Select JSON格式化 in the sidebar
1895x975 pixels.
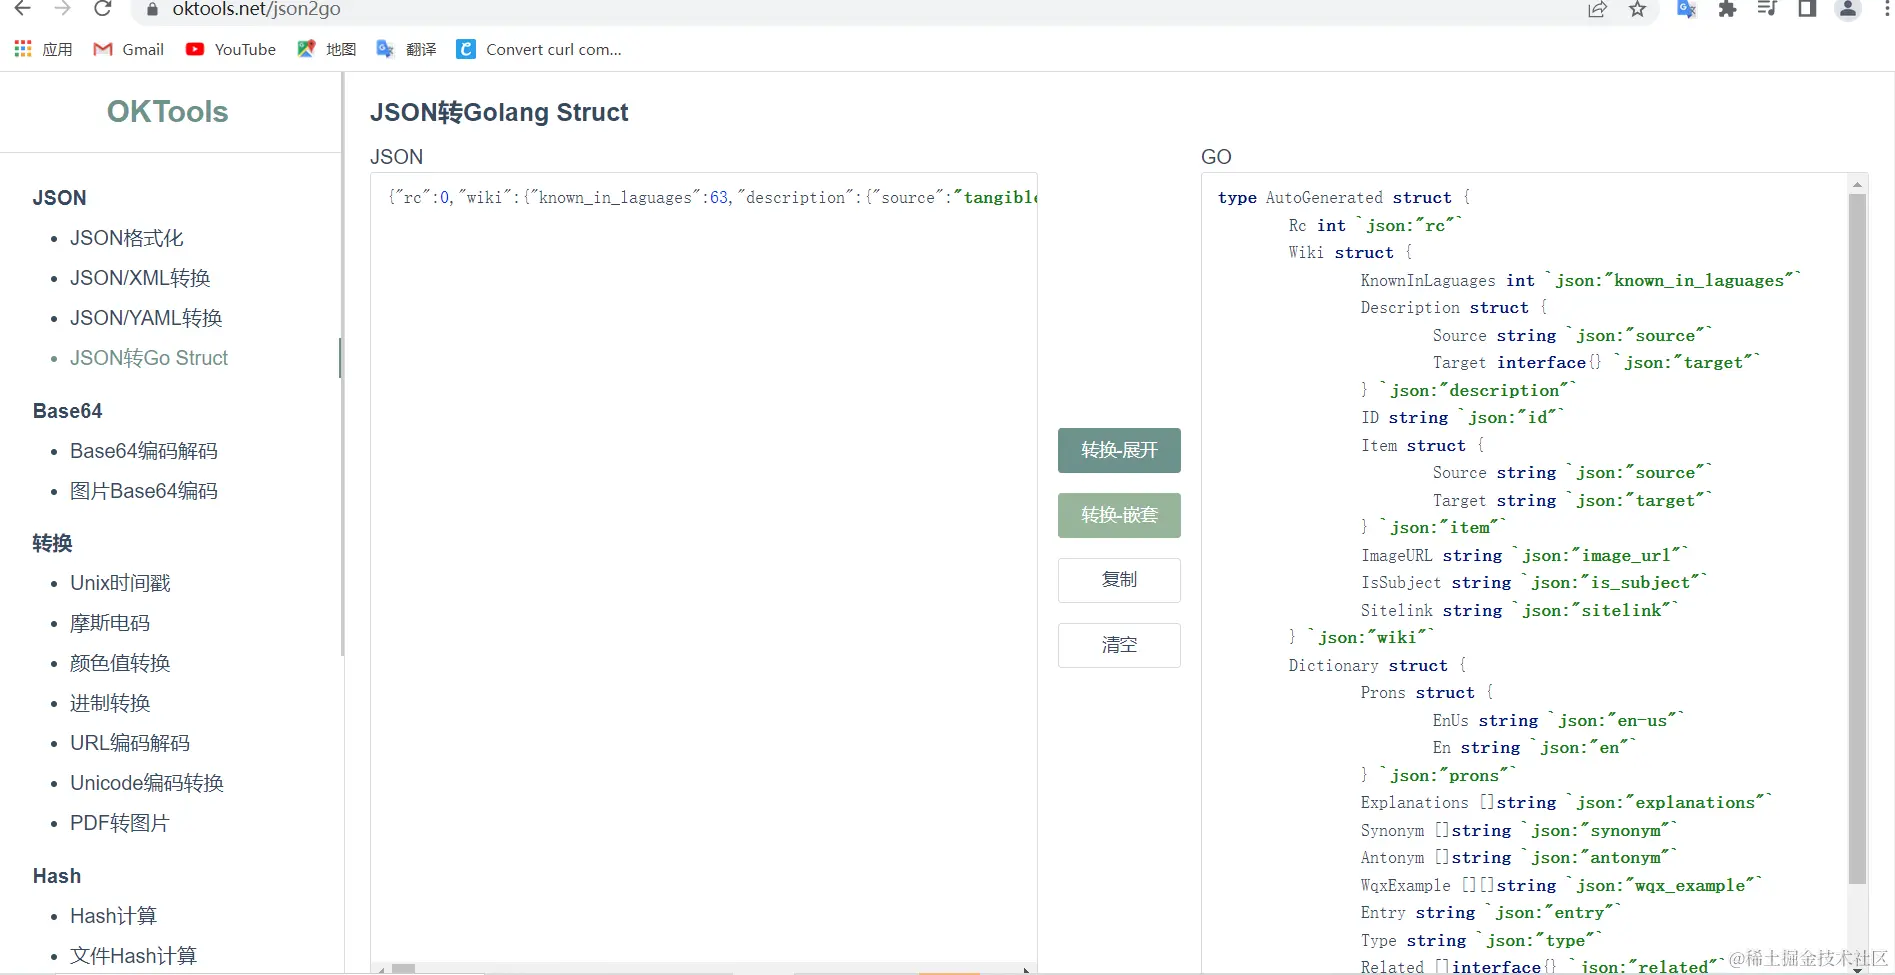pyautogui.click(x=127, y=238)
